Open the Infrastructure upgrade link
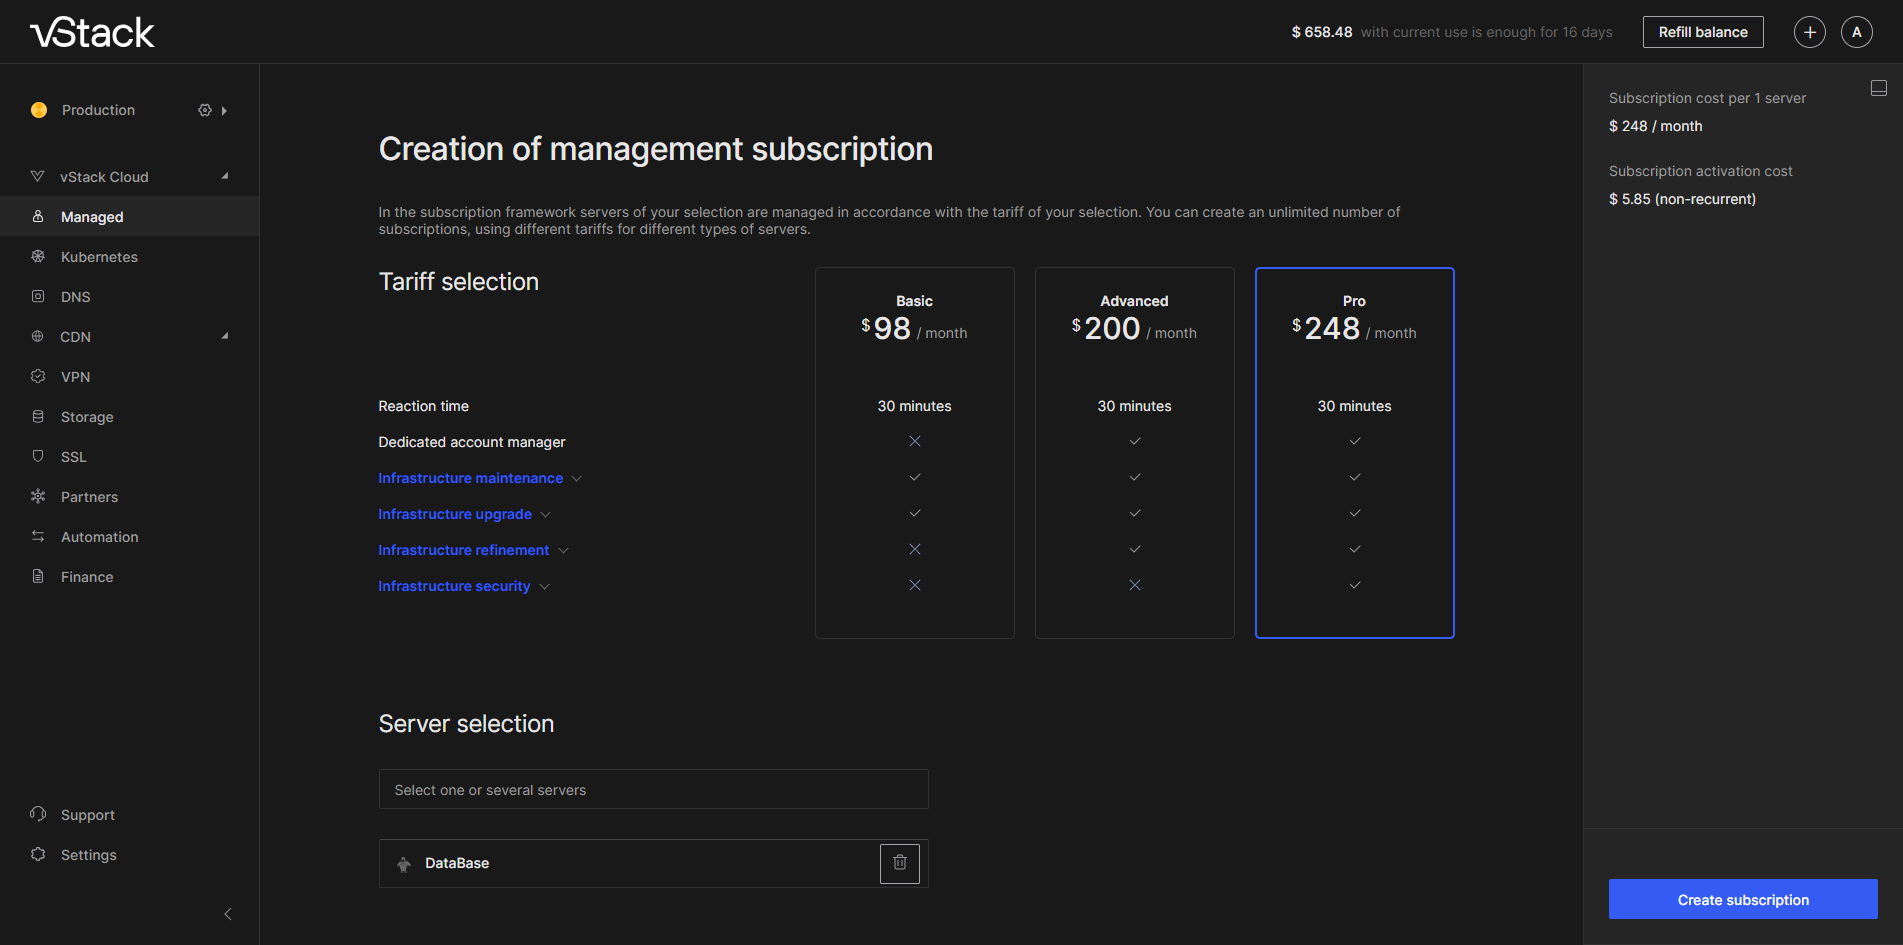This screenshot has width=1903, height=945. click(455, 514)
